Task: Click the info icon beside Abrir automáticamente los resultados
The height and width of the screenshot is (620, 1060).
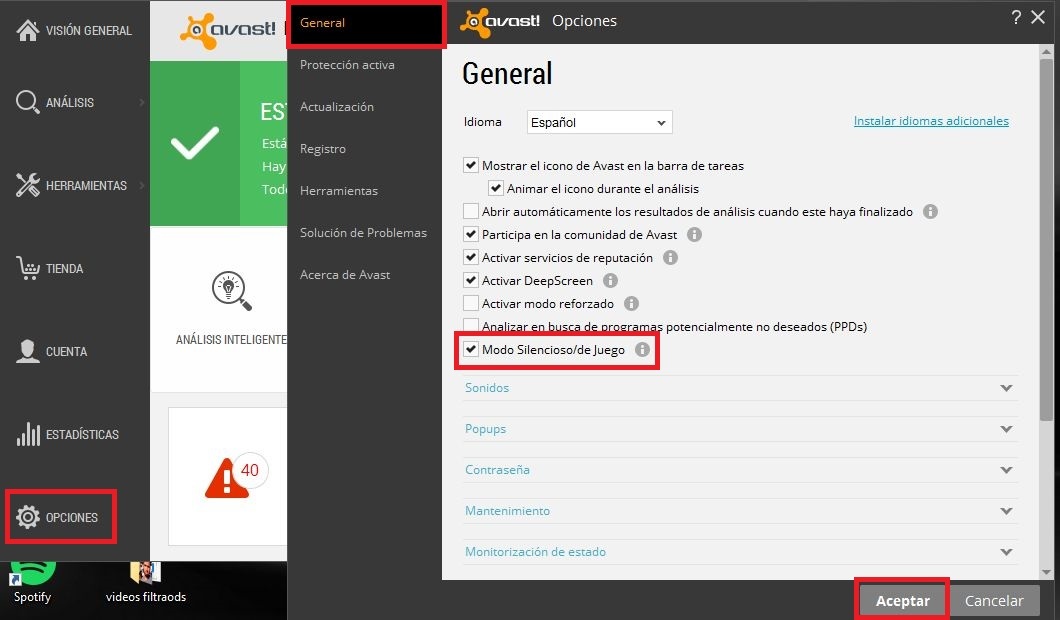Action: point(930,212)
